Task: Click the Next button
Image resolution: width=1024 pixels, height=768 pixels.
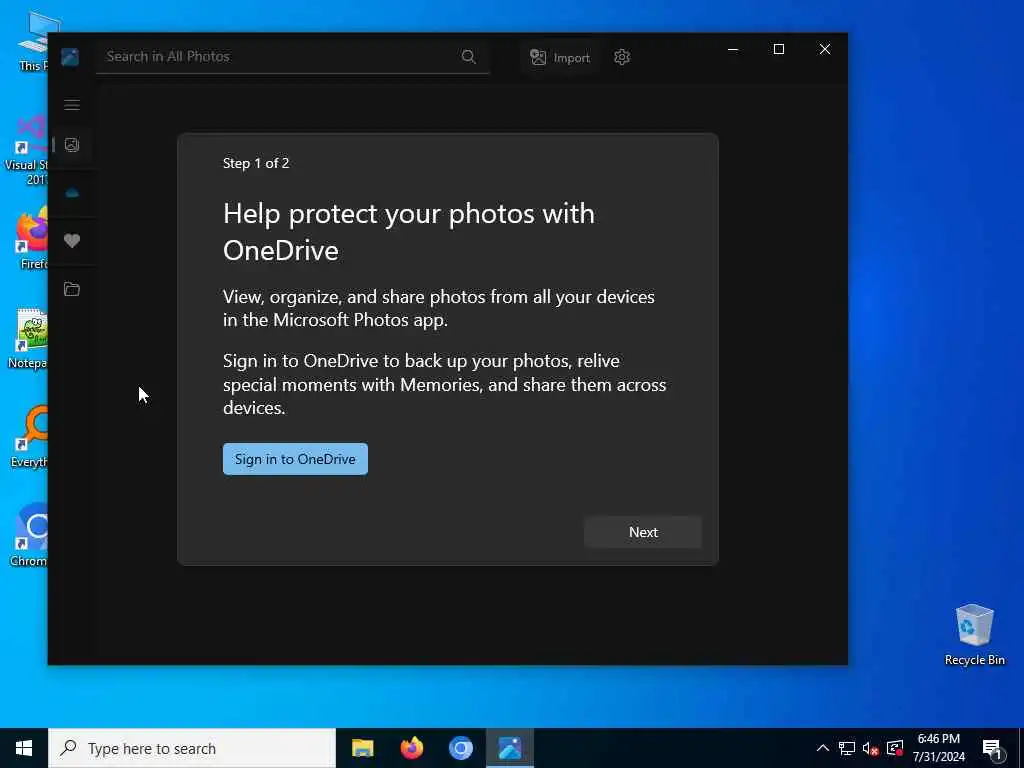Action: pos(643,532)
